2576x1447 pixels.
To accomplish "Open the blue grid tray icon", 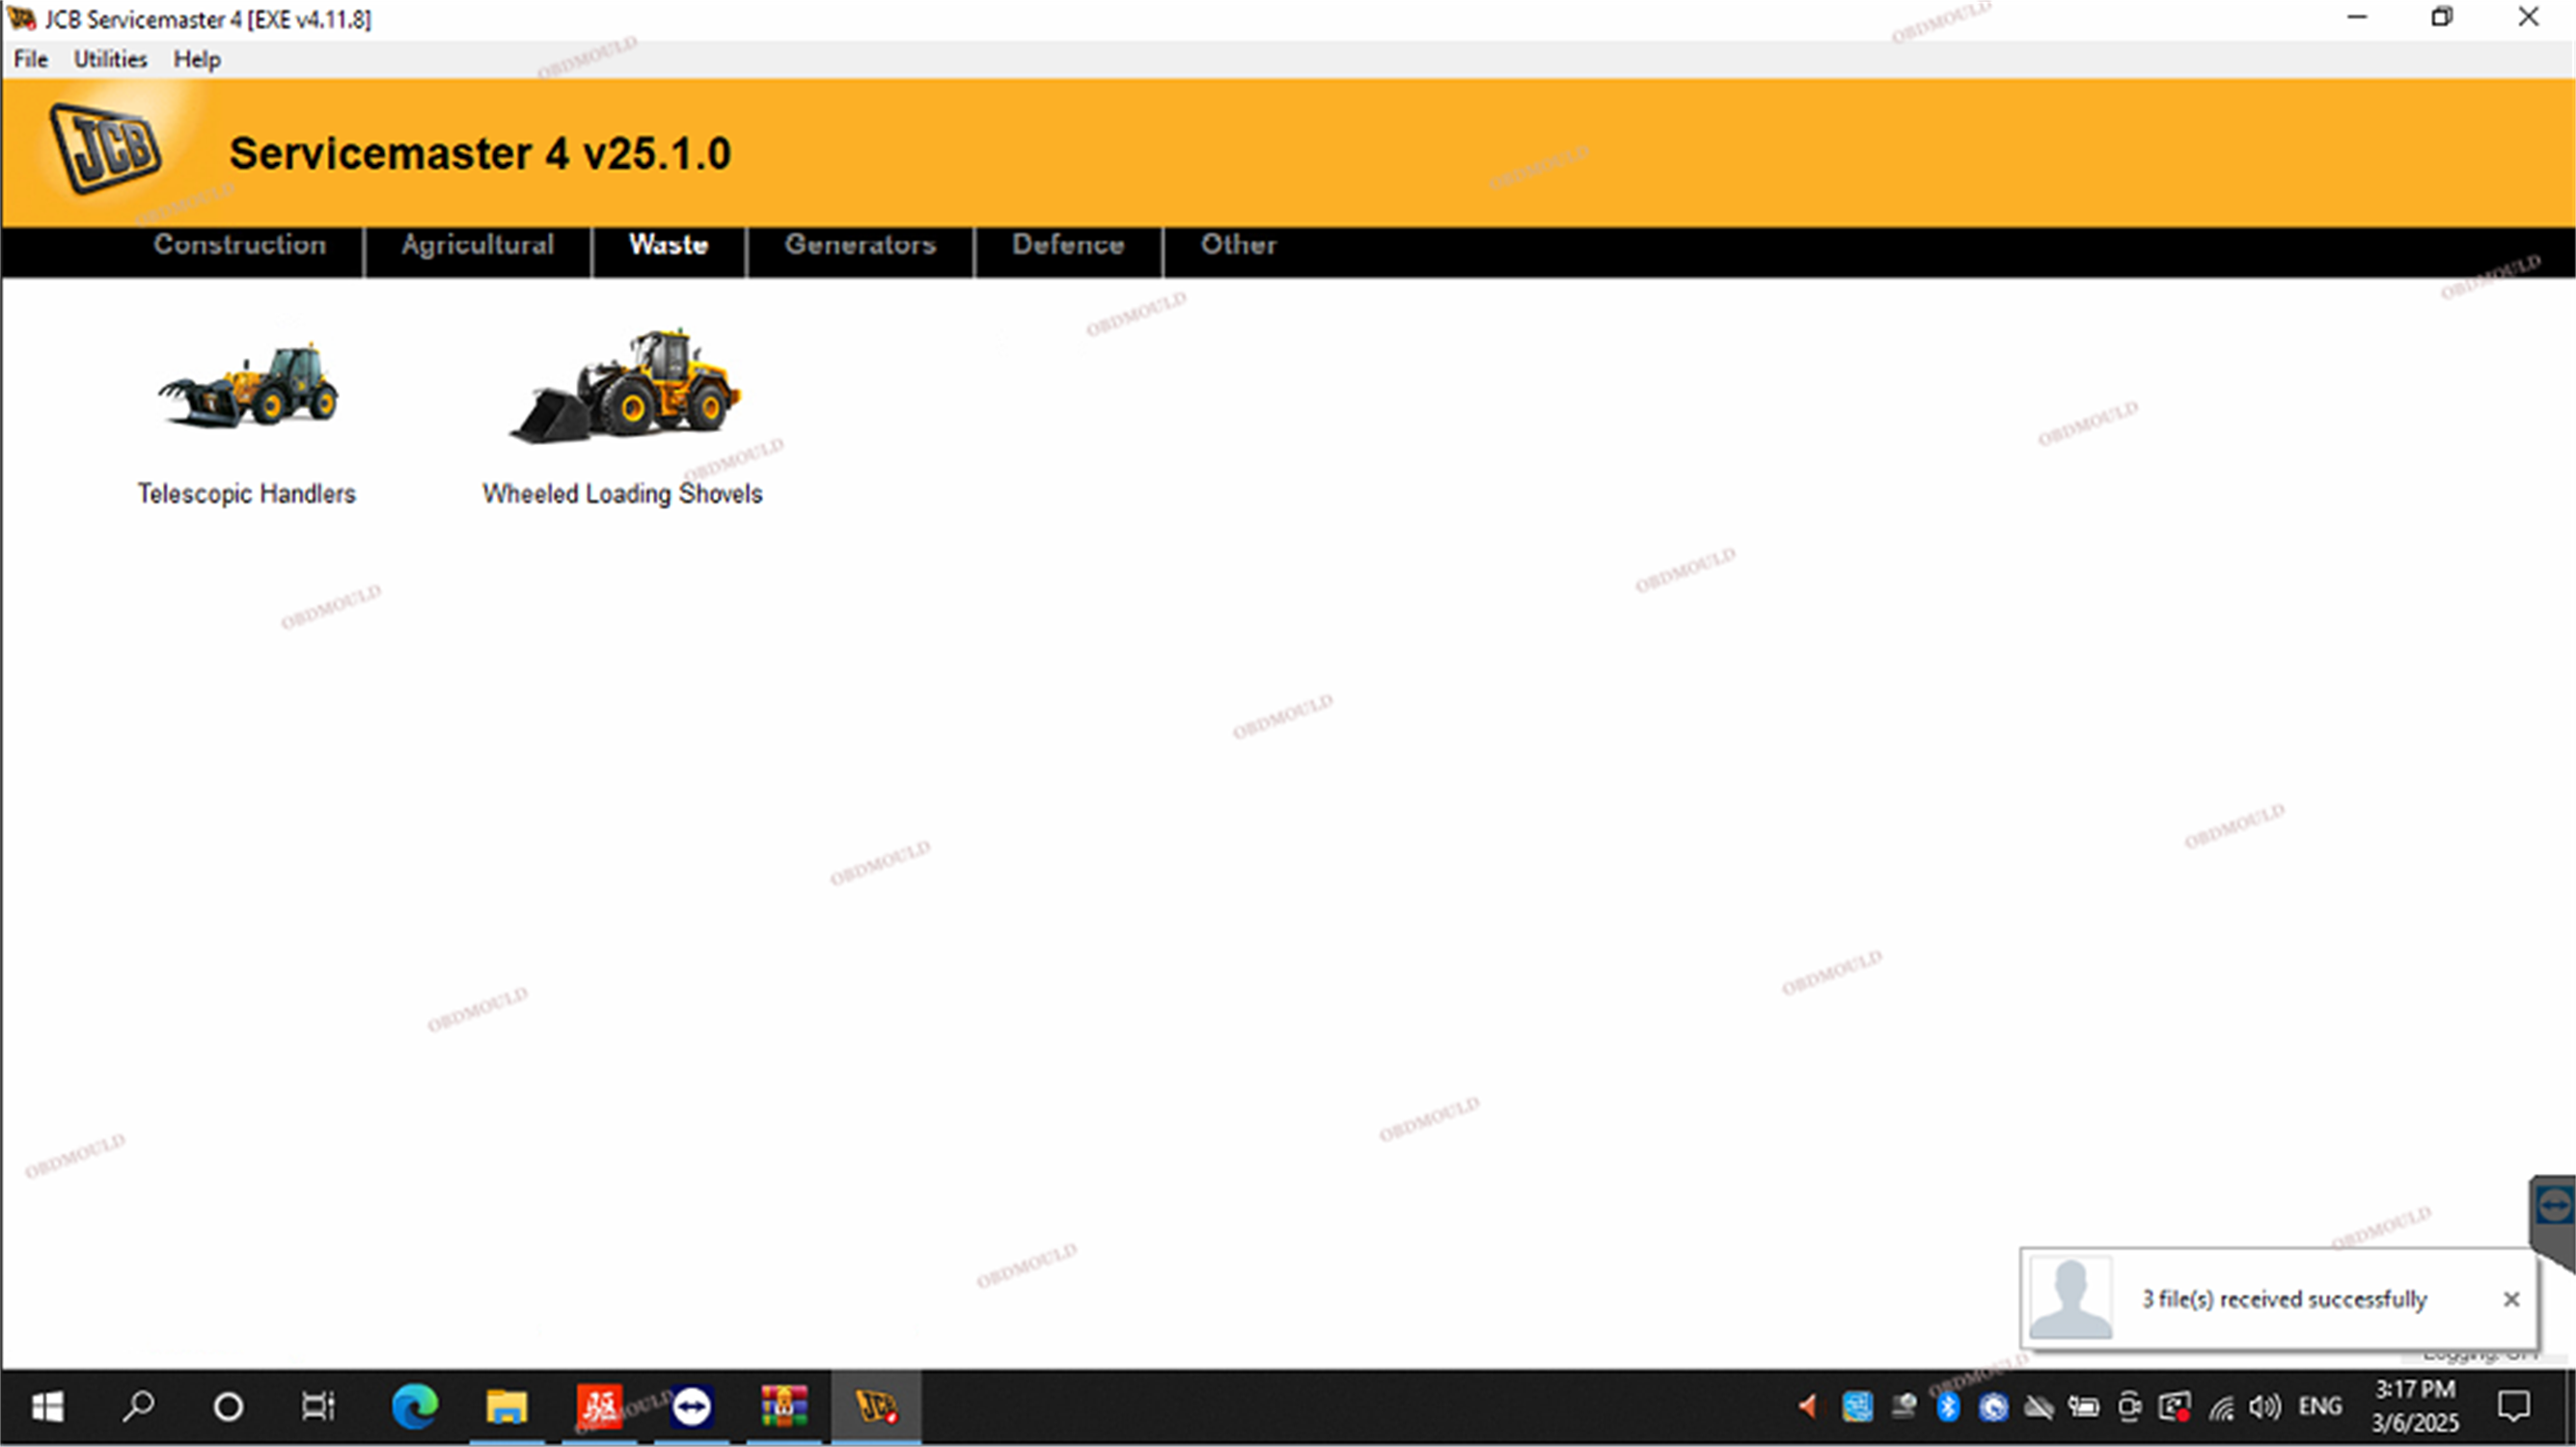I will click(x=1857, y=1407).
